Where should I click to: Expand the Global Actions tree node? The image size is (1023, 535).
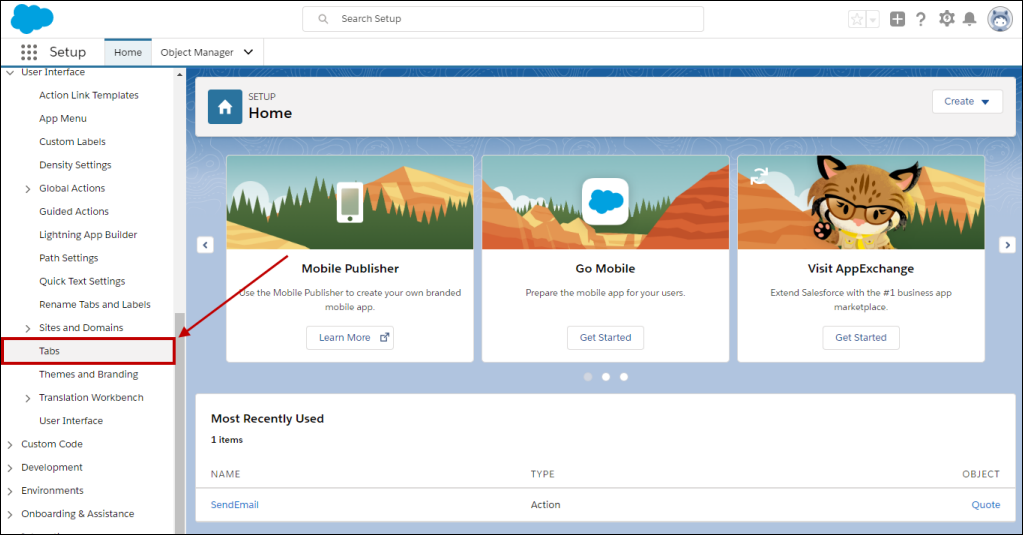coord(28,188)
